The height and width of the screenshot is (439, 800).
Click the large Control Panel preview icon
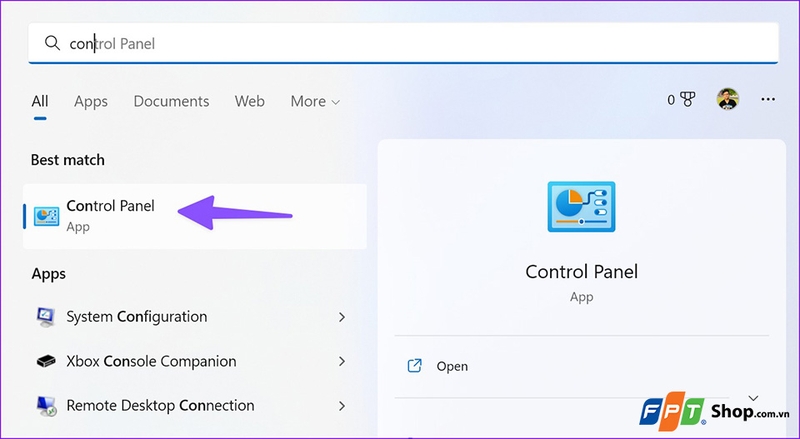tap(581, 214)
